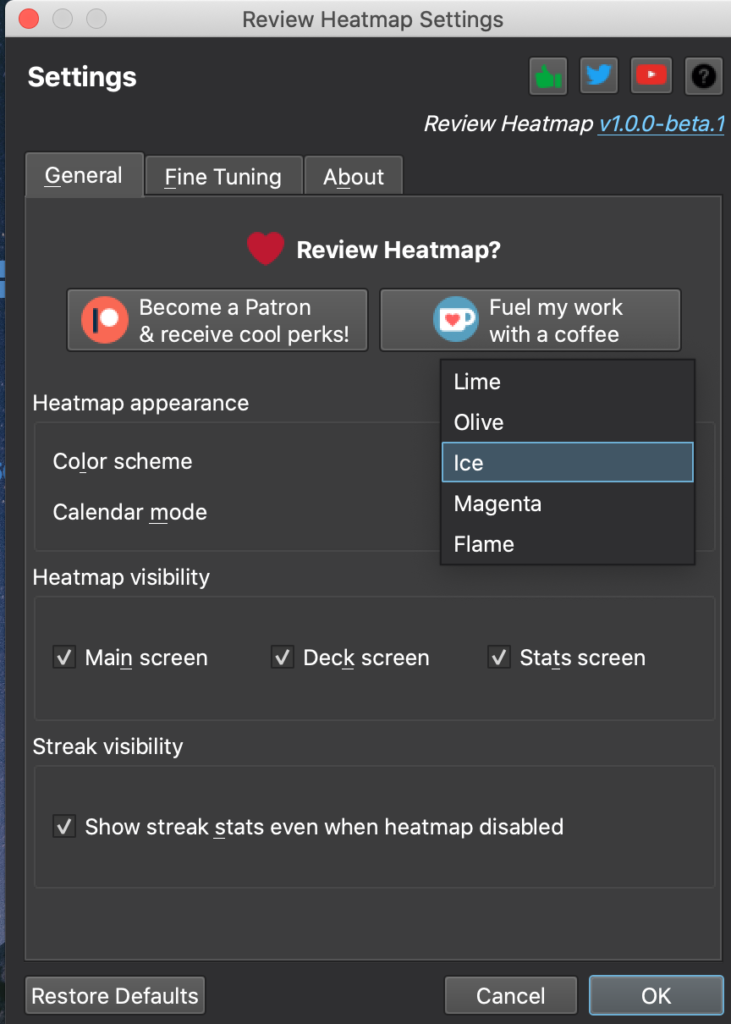Toggle the Main screen checkbox
This screenshot has height=1024, width=731.
tap(64, 657)
